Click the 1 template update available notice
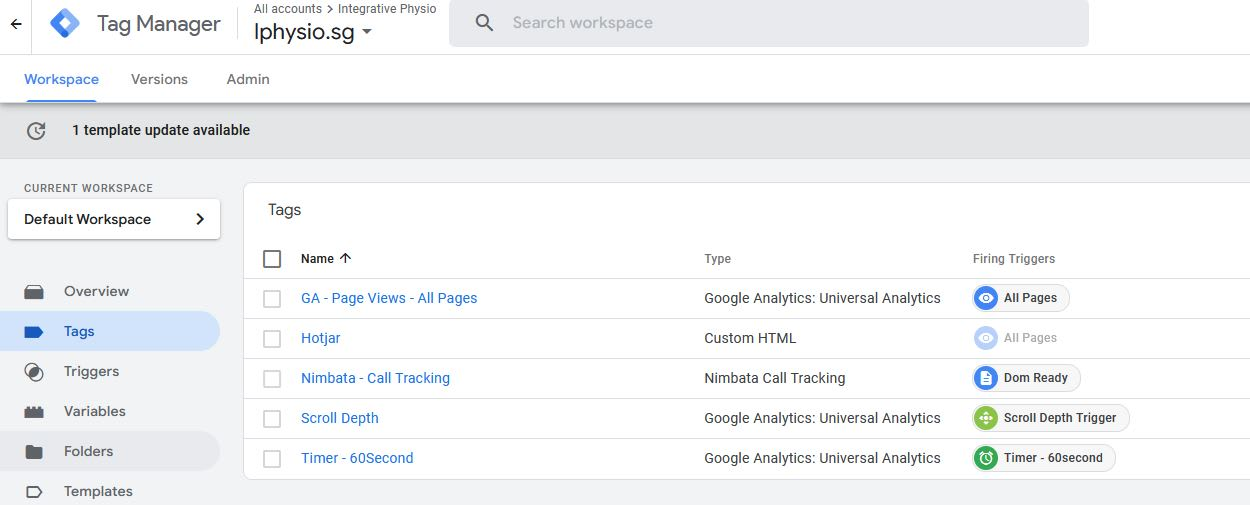 pos(161,130)
